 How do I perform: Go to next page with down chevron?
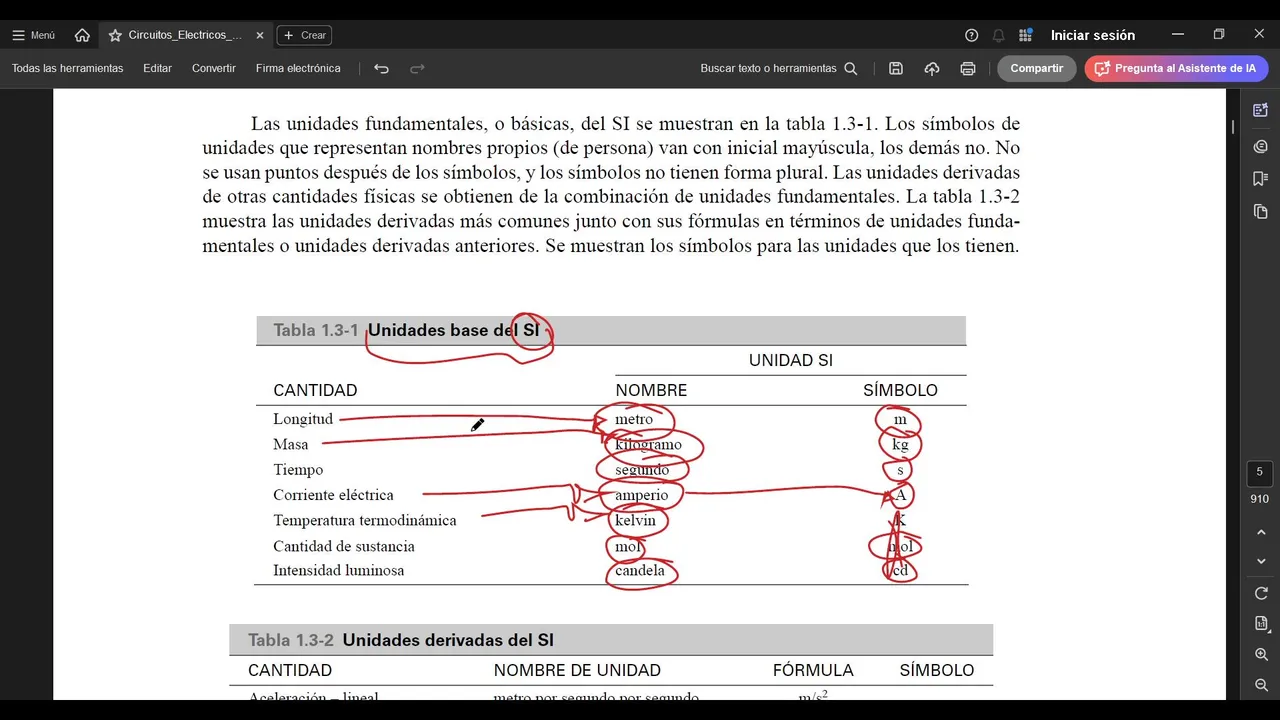pyautogui.click(x=1261, y=562)
